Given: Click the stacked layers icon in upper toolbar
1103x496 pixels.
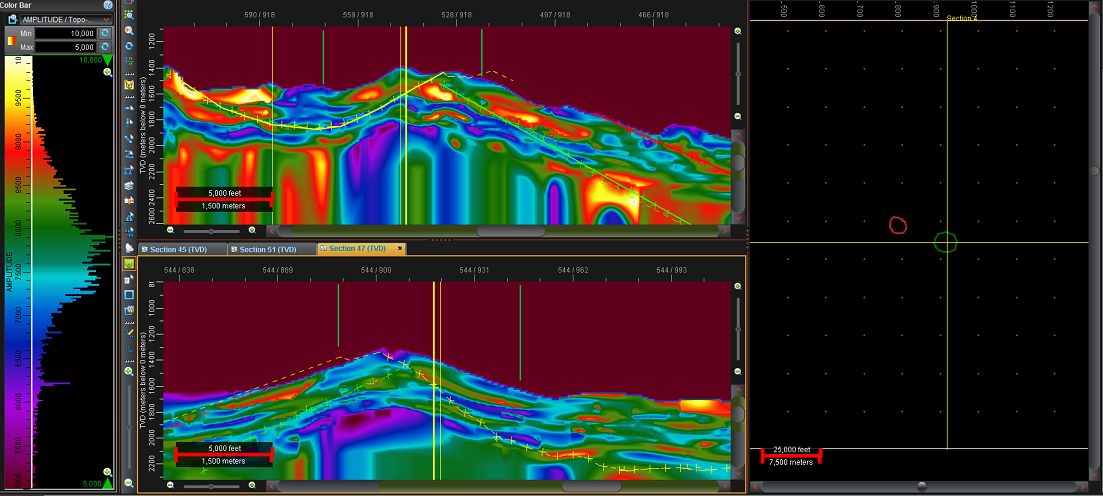Looking at the screenshot, I should pyautogui.click(x=129, y=186).
